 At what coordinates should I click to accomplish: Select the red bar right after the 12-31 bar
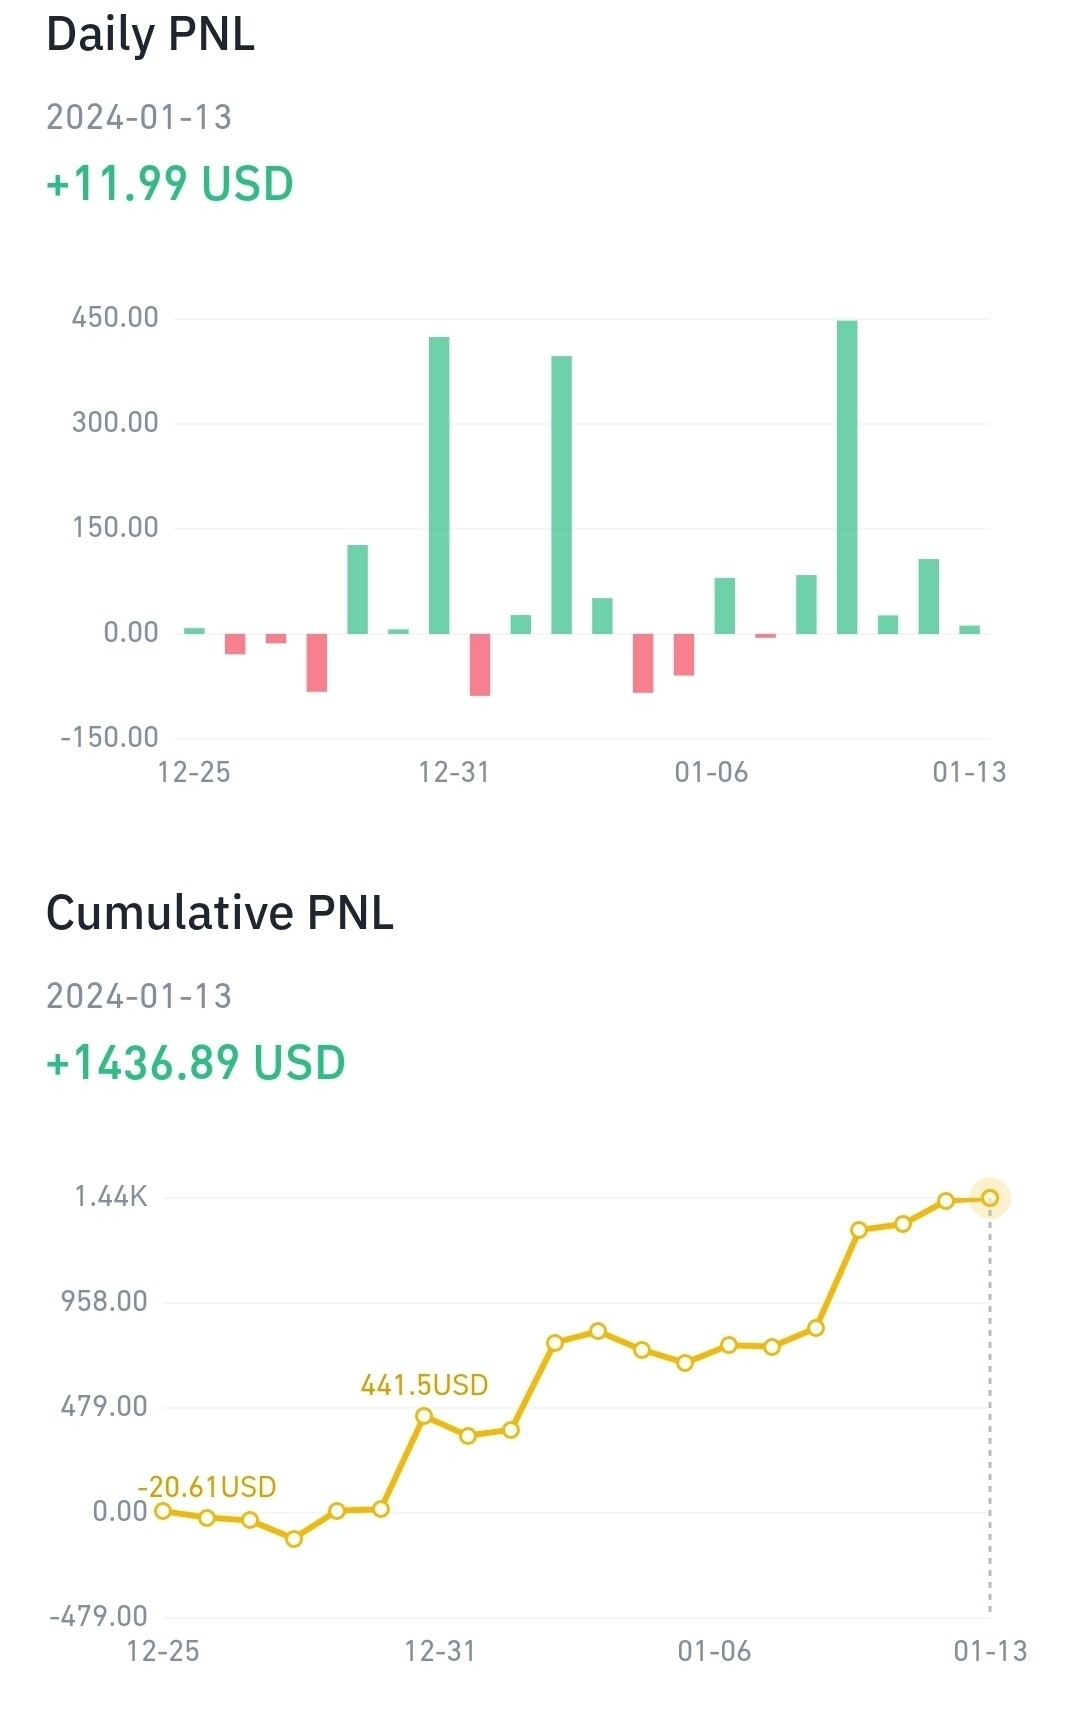[x=480, y=664]
